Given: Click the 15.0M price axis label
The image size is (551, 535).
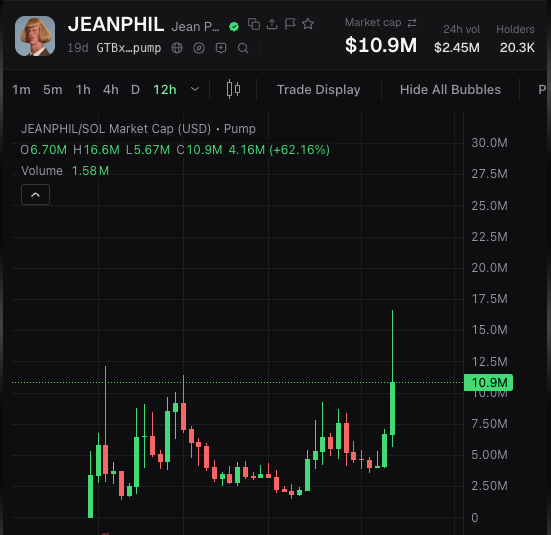Looking at the screenshot, I should (490, 330).
